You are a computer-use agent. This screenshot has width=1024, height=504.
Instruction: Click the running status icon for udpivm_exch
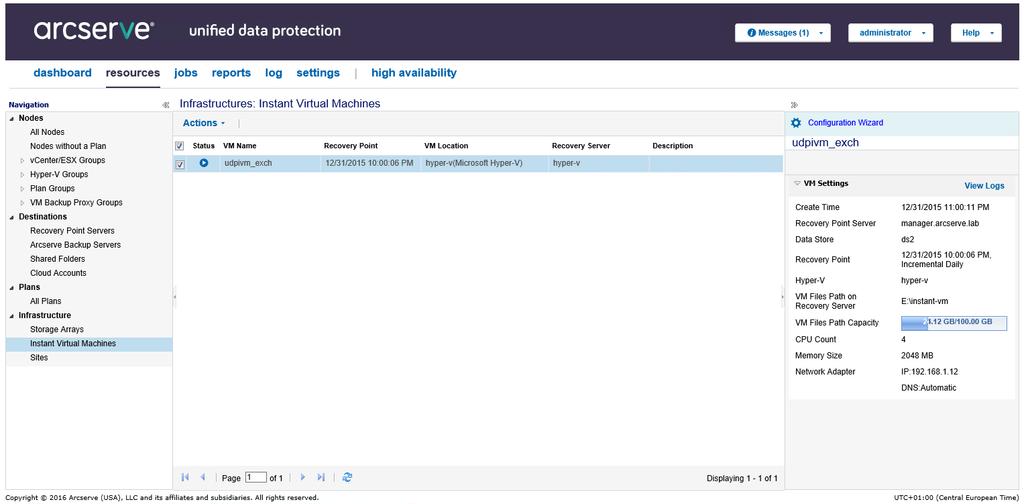204,163
